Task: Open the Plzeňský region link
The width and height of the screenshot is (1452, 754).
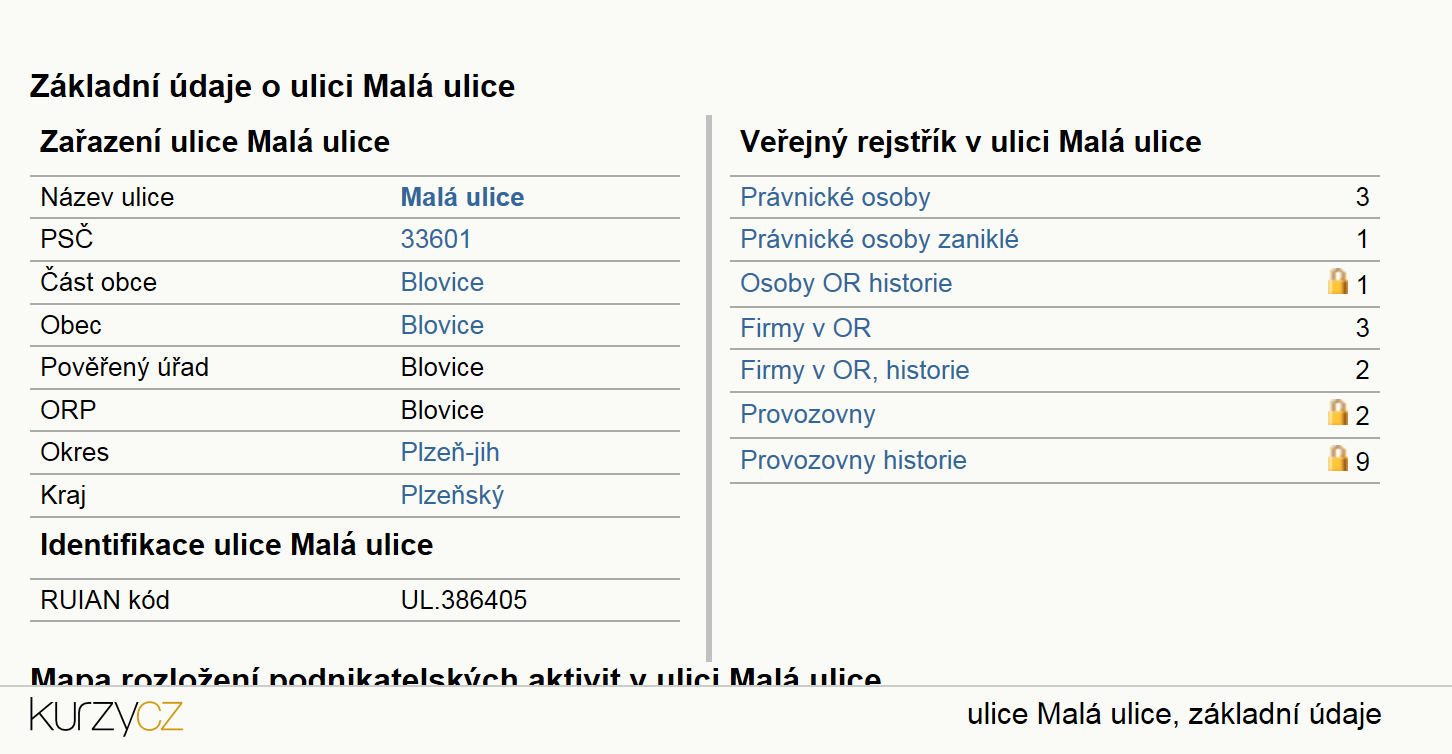Action: [x=452, y=495]
